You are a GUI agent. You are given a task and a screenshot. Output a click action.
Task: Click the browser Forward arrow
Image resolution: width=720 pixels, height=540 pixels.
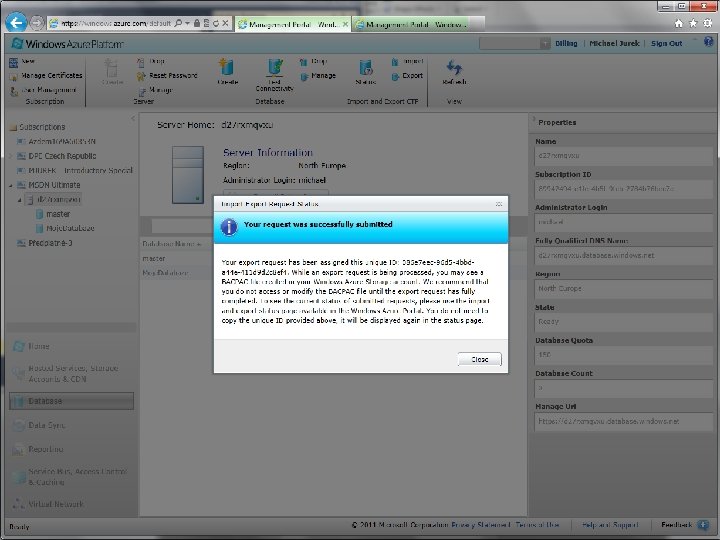coord(37,22)
